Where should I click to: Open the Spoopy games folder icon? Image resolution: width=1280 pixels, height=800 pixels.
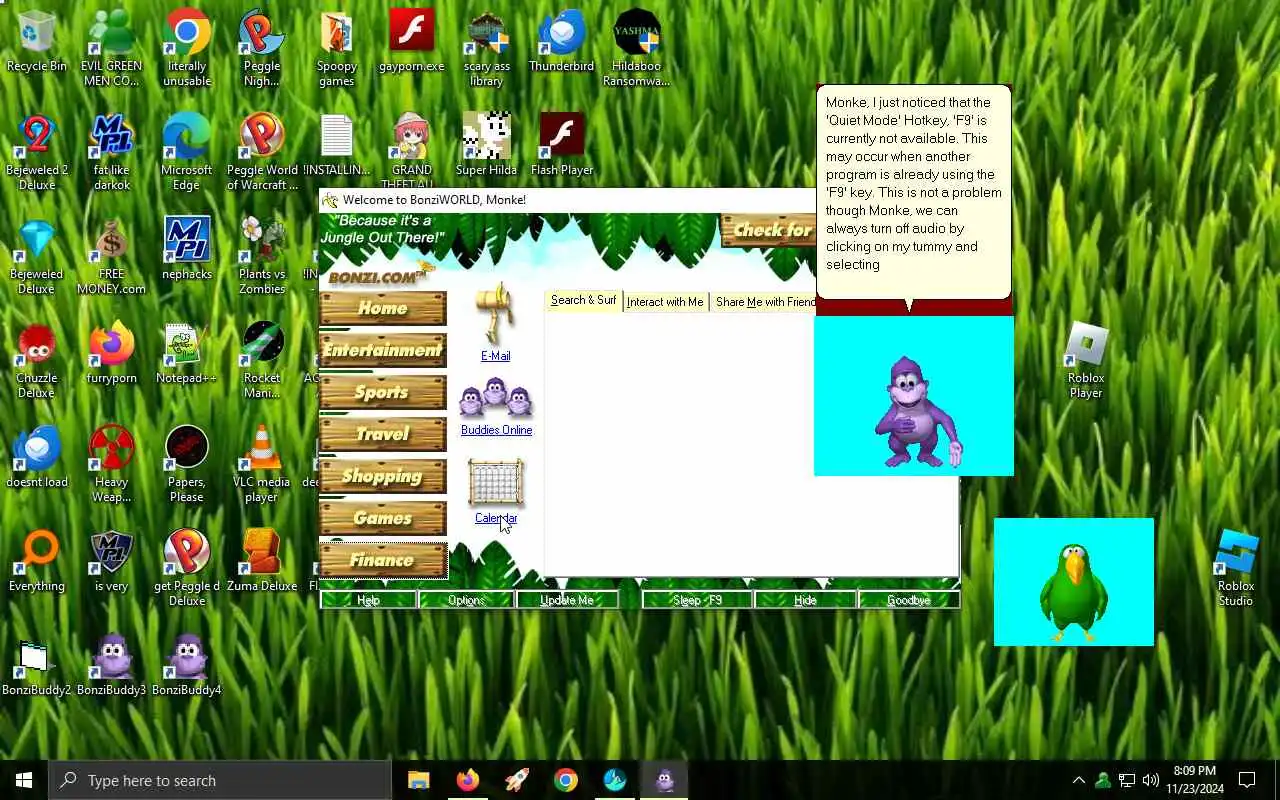coord(337,48)
